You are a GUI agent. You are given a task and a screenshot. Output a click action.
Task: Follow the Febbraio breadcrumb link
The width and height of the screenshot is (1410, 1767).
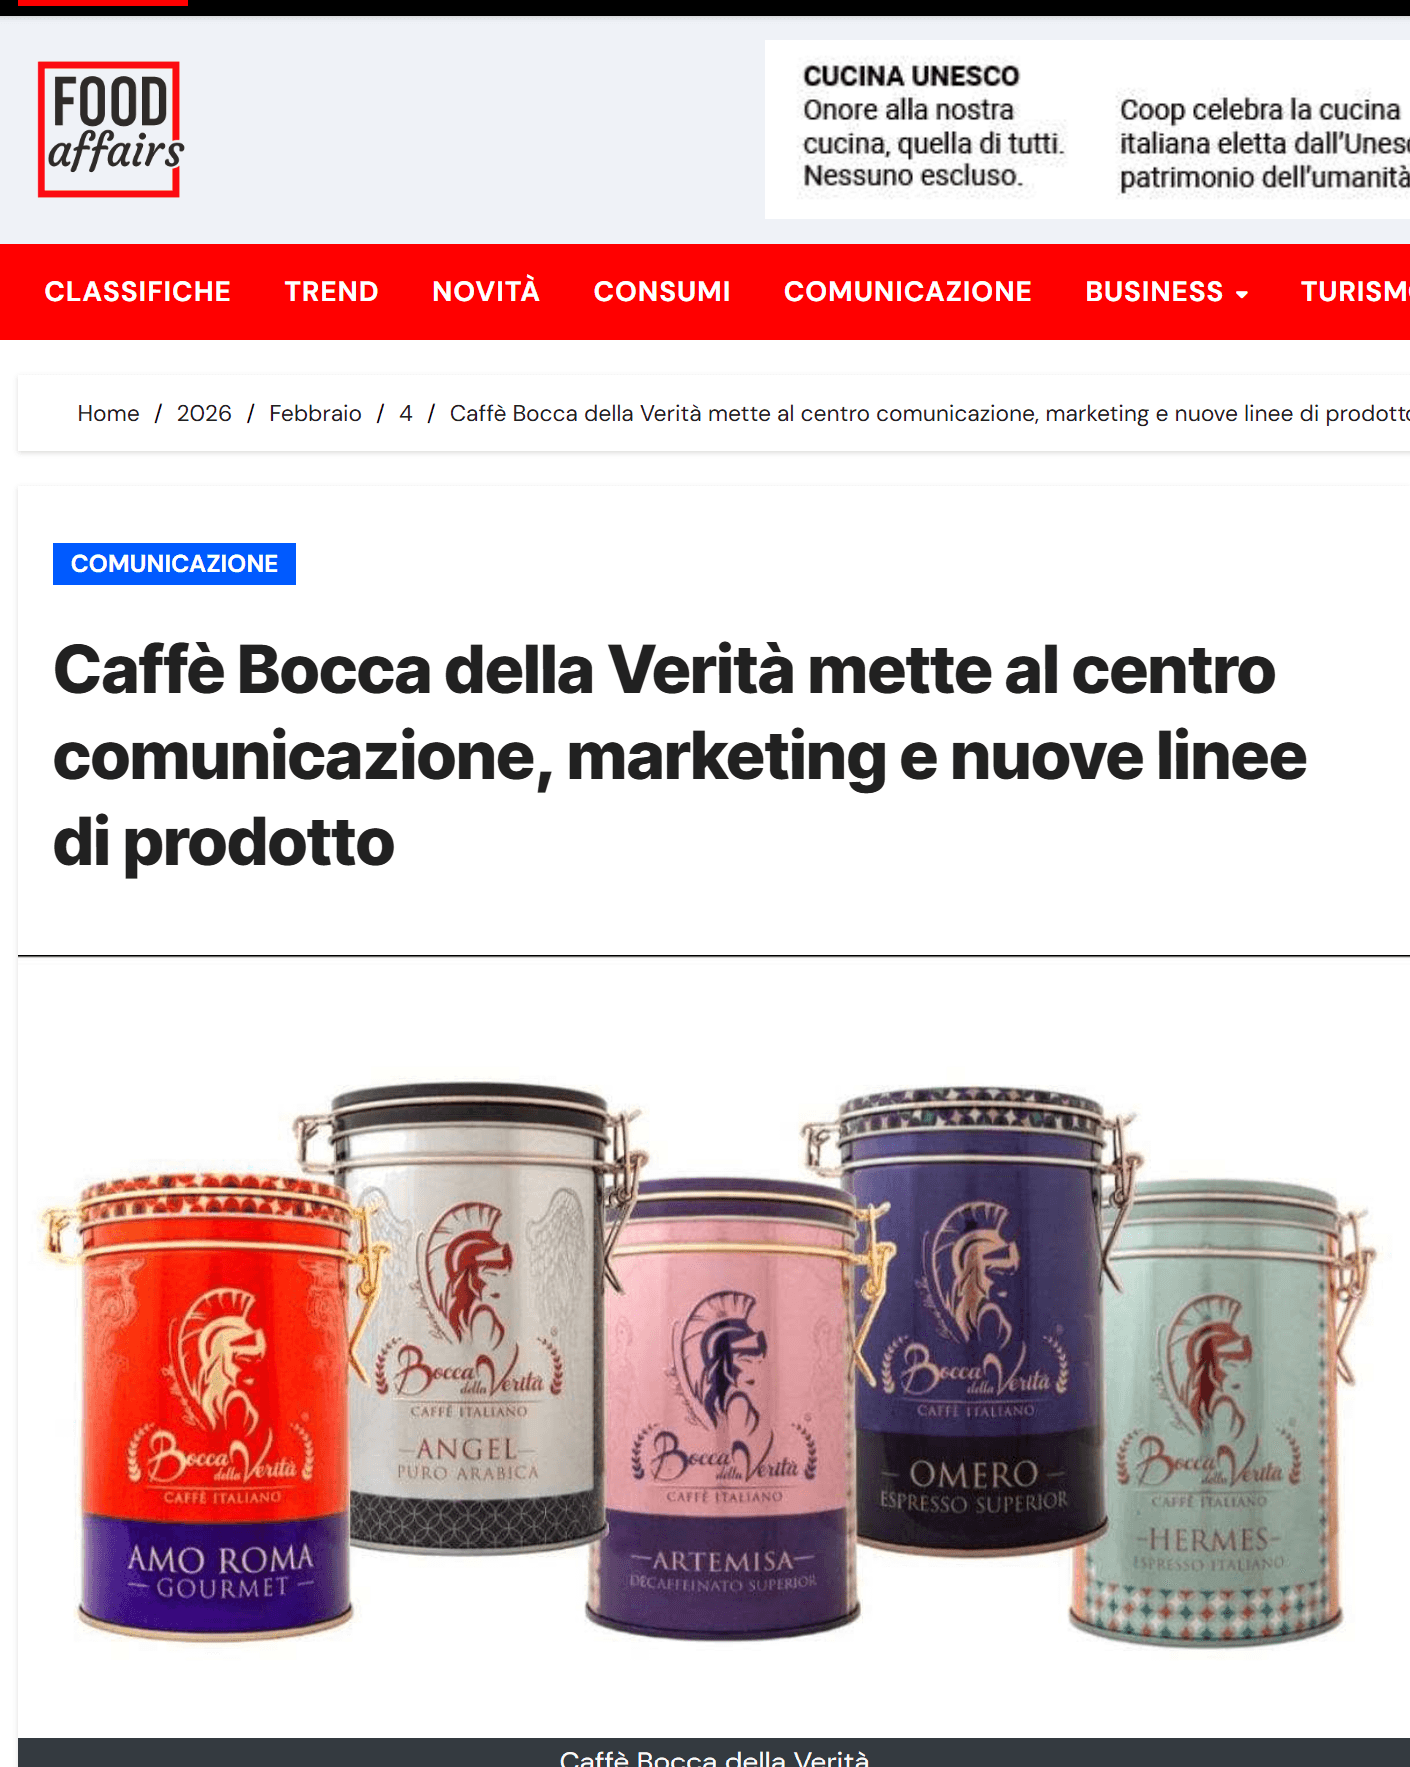[x=315, y=413]
